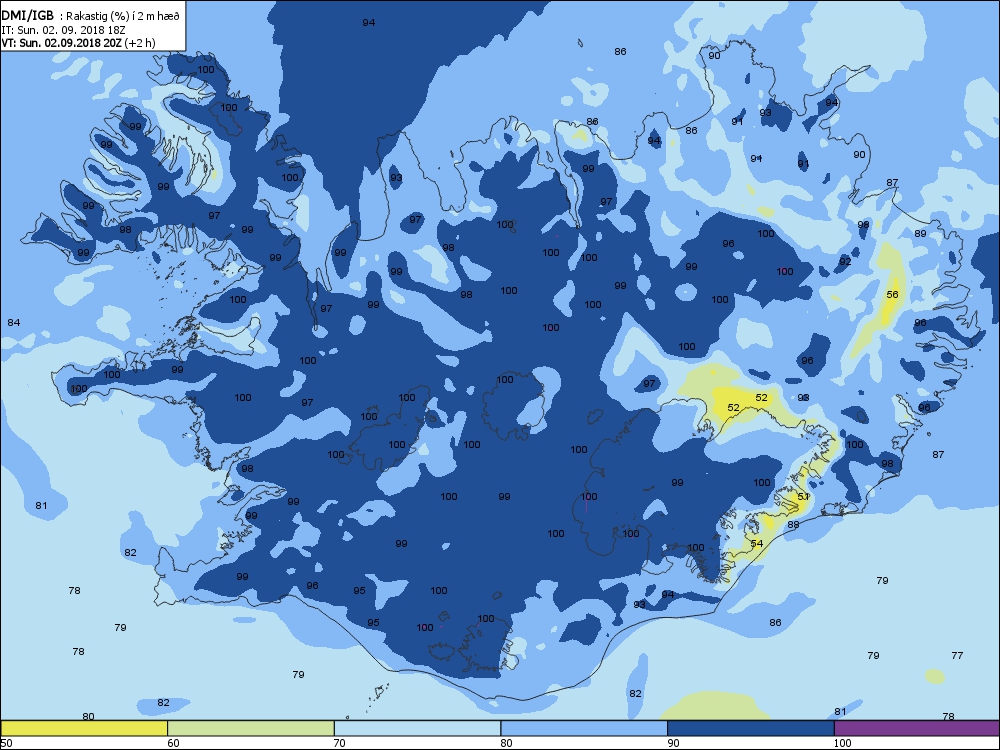Screen dimensions: 1000x750
Task: Click the legend tick label '70'
Action: pyautogui.click(x=340, y=742)
